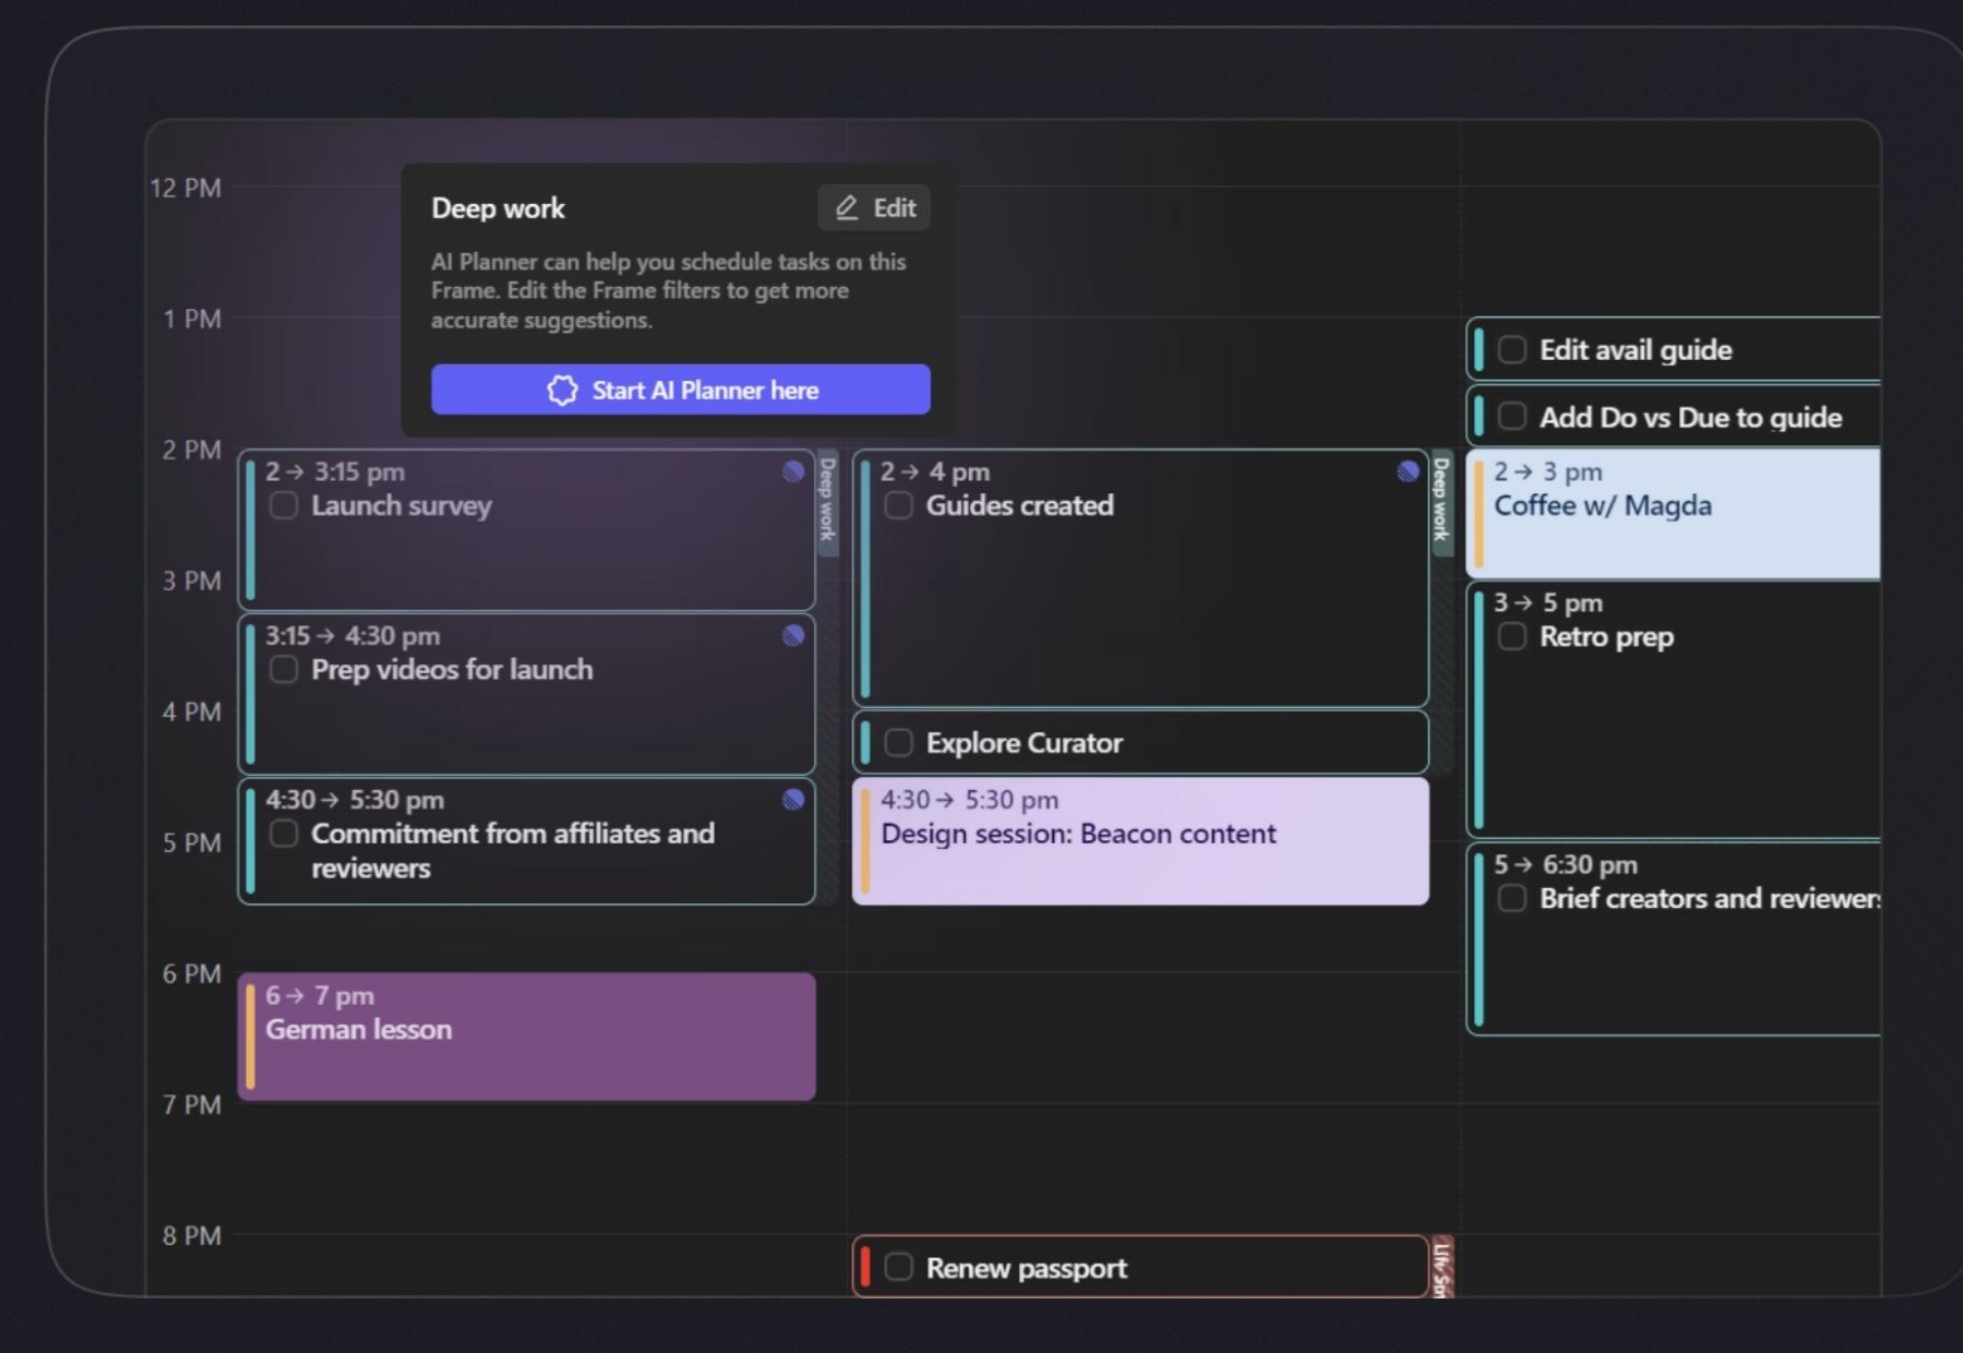Tick the Edit avail guide checkbox
The width and height of the screenshot is (1963, 1353).
1512,349
